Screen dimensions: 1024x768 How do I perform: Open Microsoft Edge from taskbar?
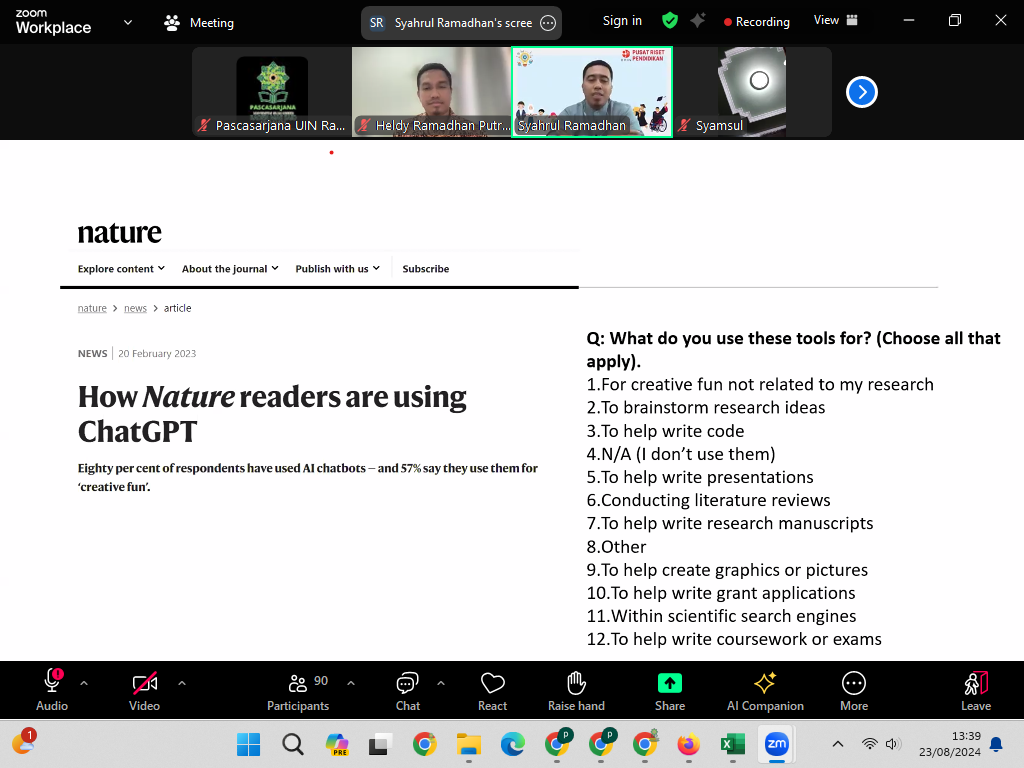(513, 744)
